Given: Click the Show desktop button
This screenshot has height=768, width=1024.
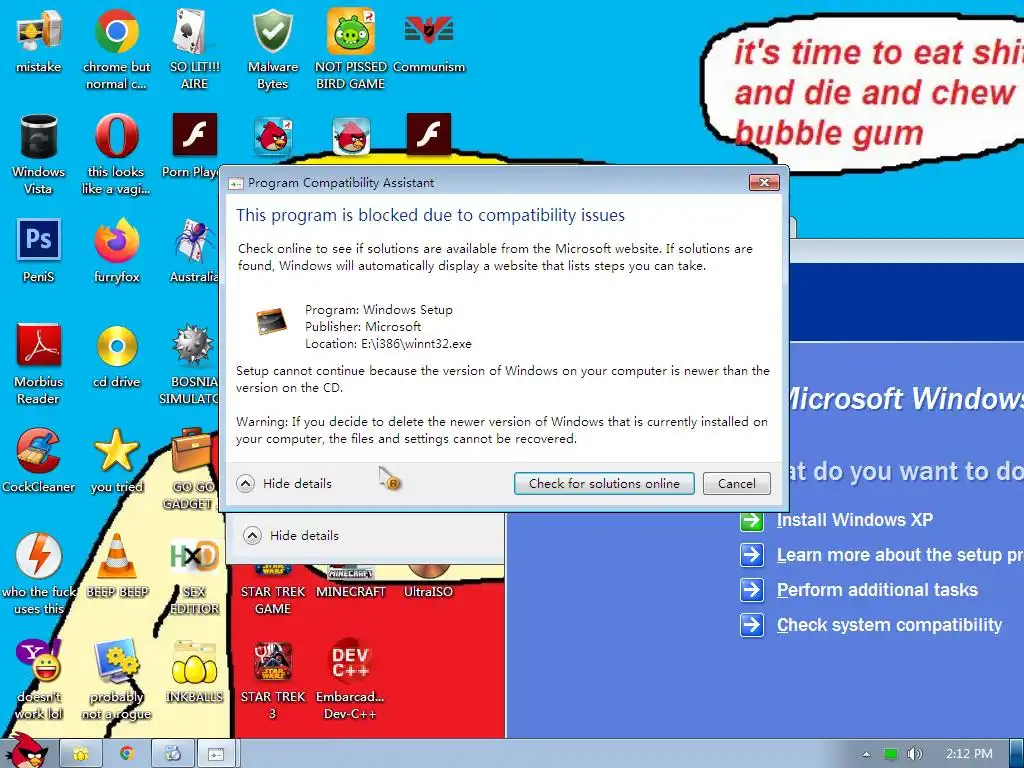Looking at the screenshot, I should (1017, 754).
